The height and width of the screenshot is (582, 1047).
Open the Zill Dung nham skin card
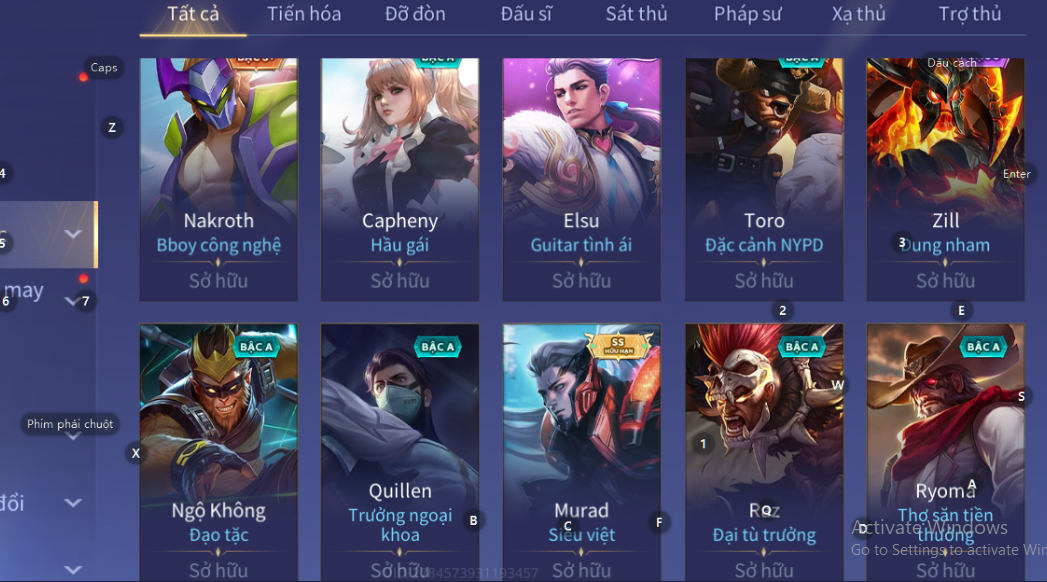(x=946, y=179)
